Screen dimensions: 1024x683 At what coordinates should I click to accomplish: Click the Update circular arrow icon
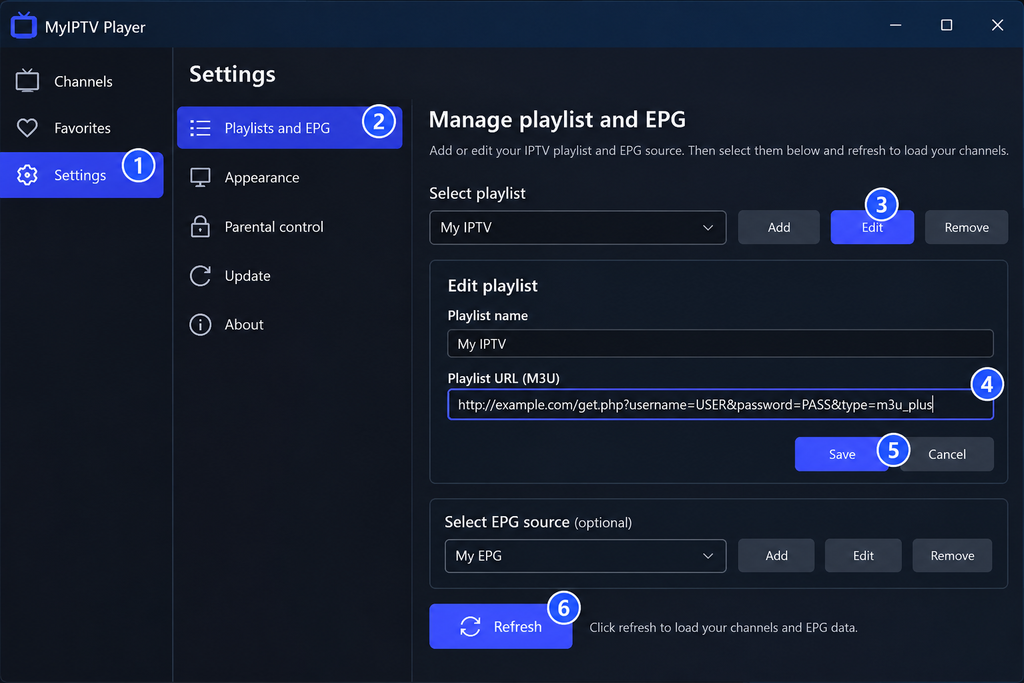(200, 276)
